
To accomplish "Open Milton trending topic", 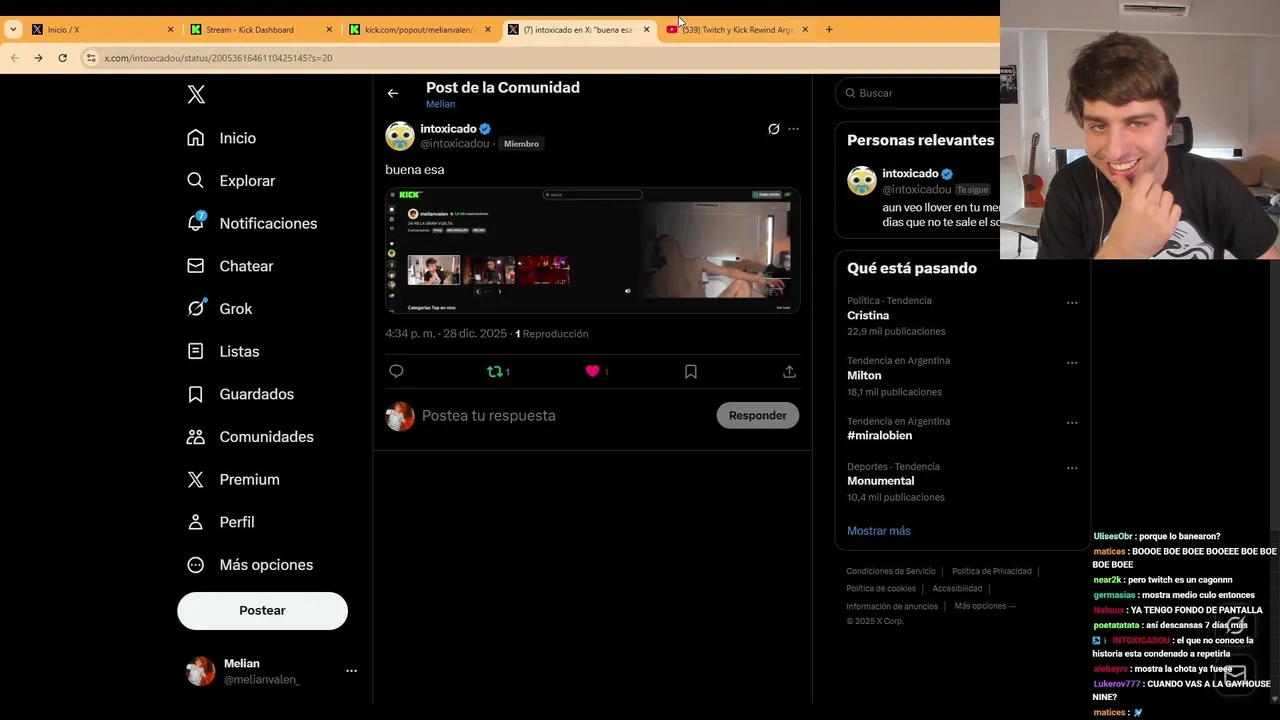I will click(864, 376).
